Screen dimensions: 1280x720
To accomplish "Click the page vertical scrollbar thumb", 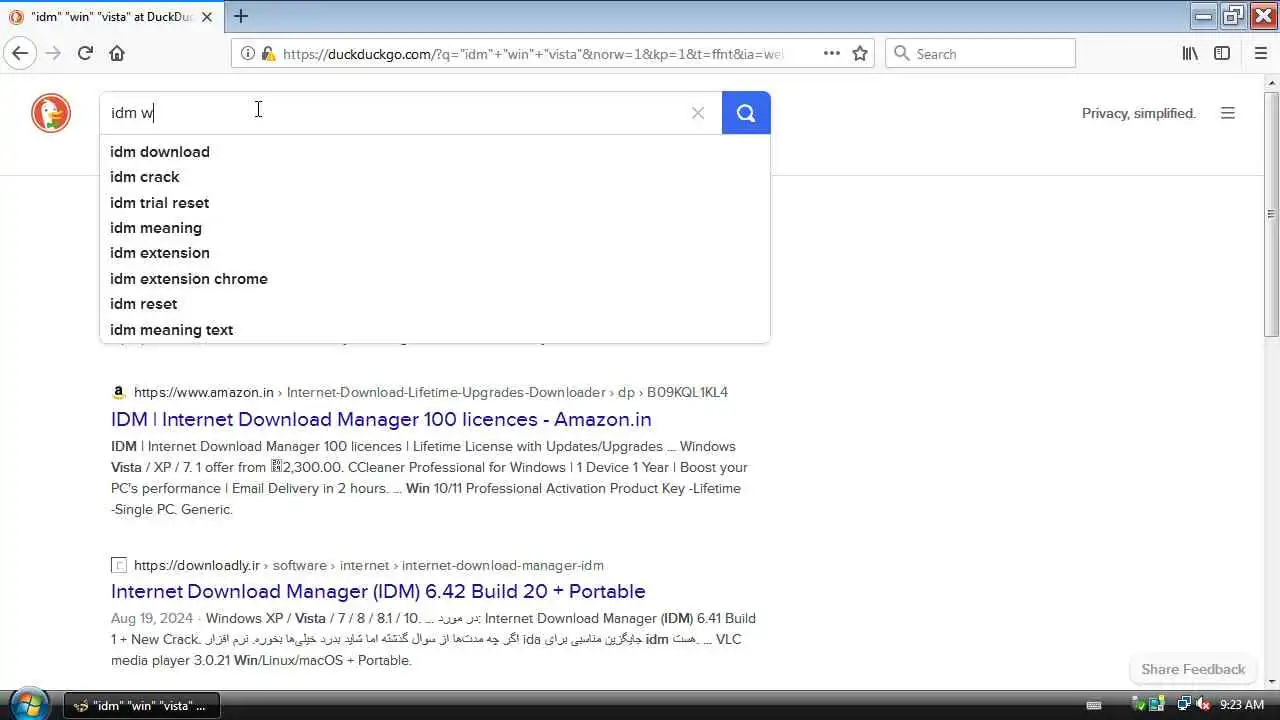I will (1271, 215).
